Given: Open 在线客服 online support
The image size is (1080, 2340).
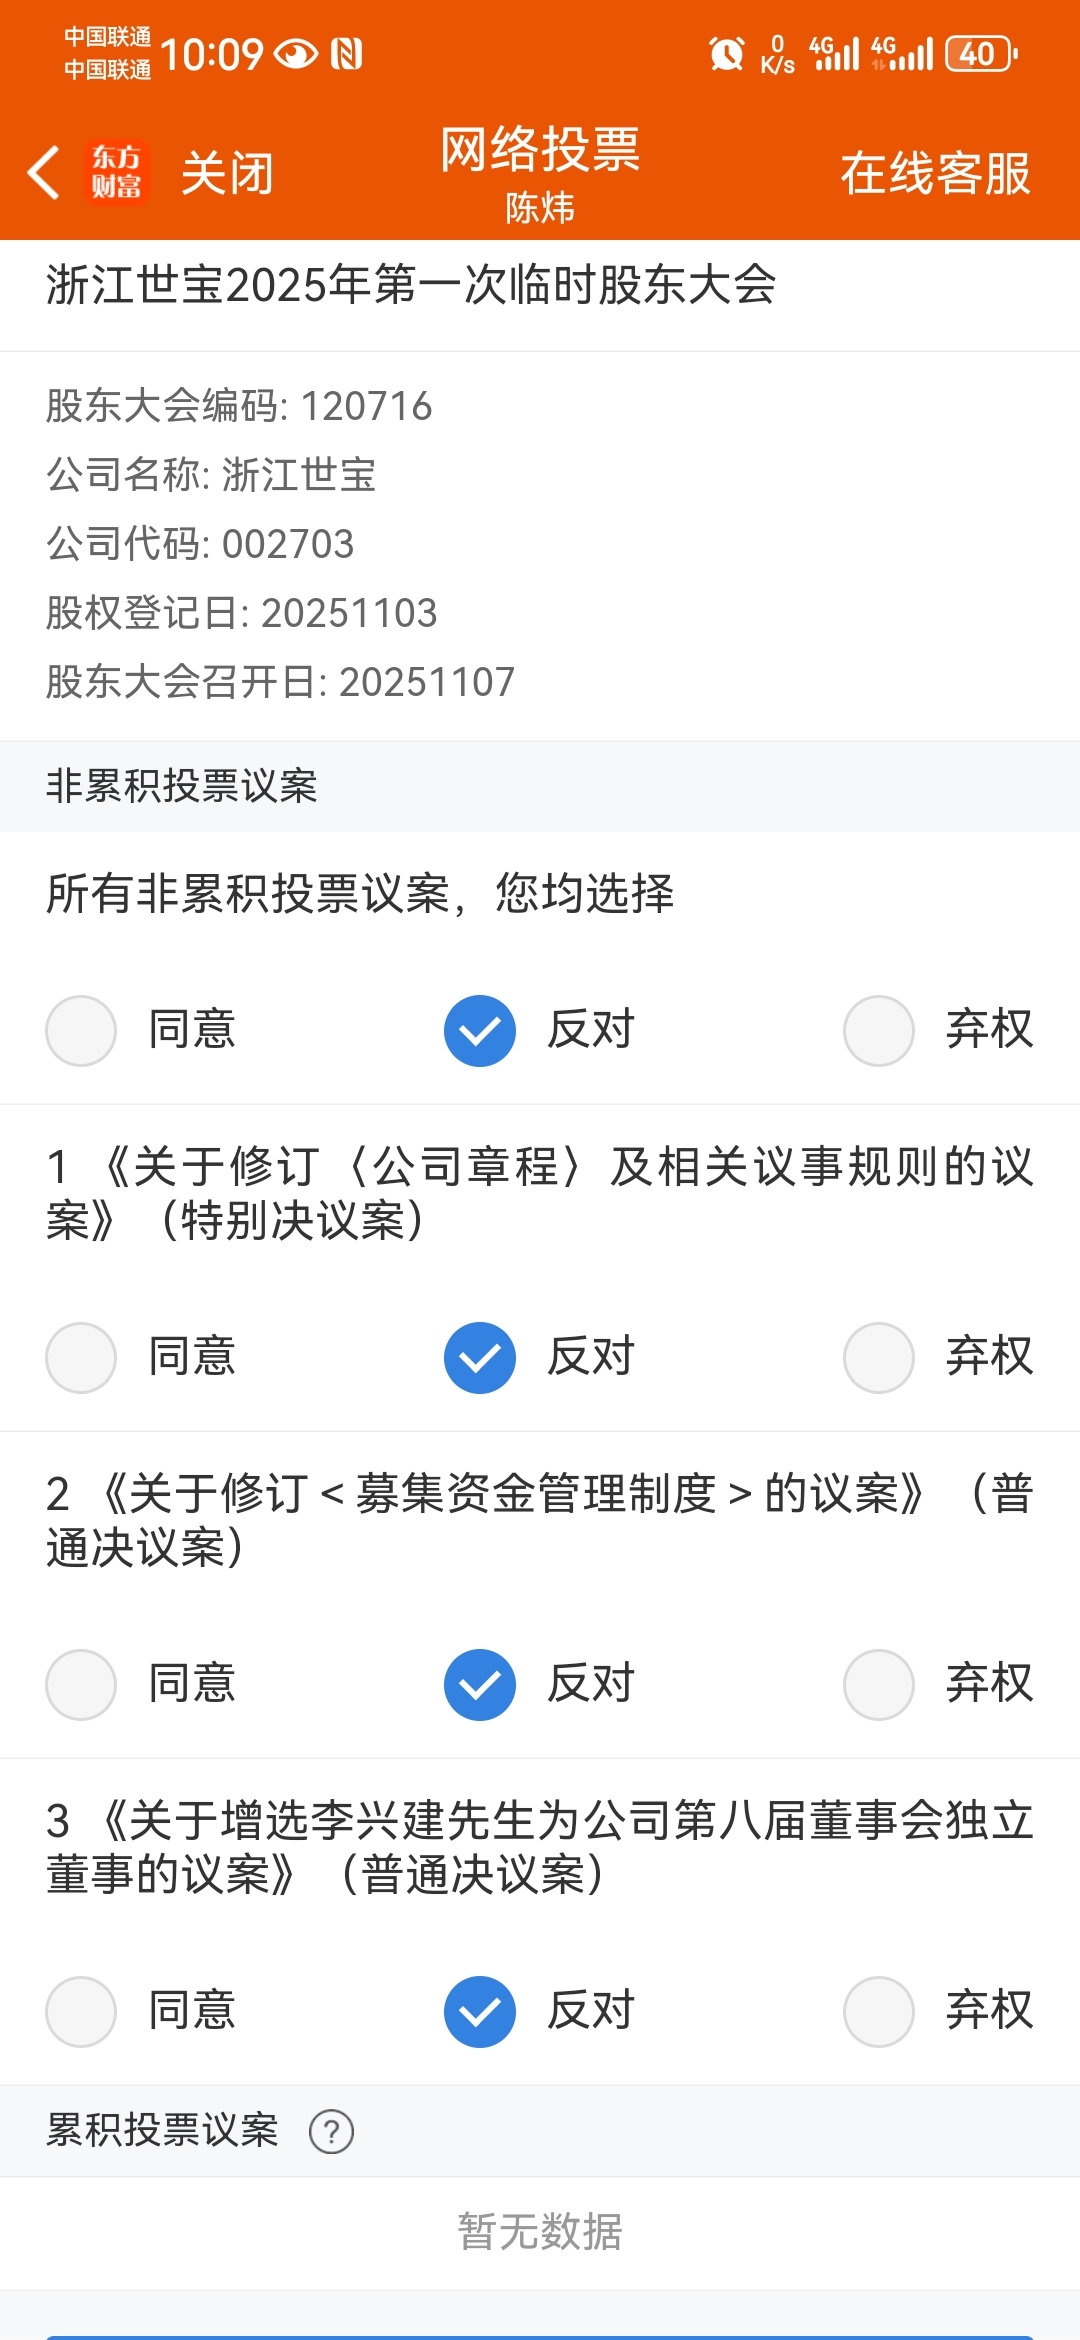Looking at the screenshot, I should pyautogui.click(x=935, y=173).
